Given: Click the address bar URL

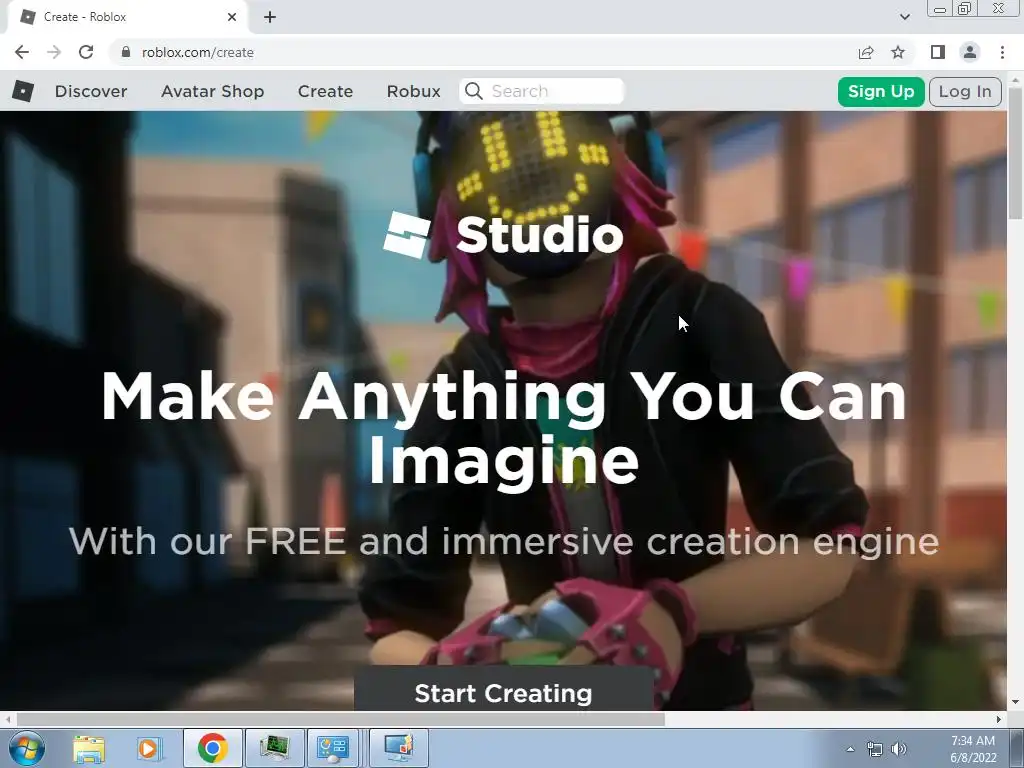Looking at the screenshot, I should 197,52.
